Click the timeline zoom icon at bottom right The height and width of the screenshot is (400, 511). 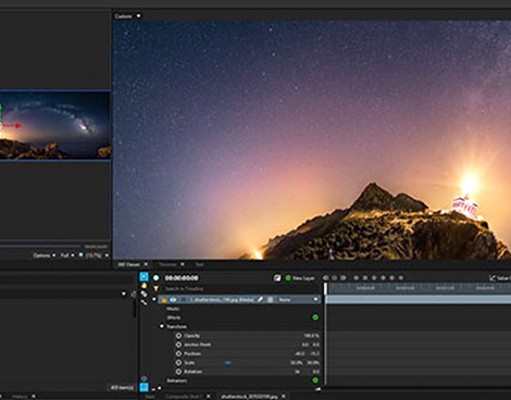(x=317, y=389)
